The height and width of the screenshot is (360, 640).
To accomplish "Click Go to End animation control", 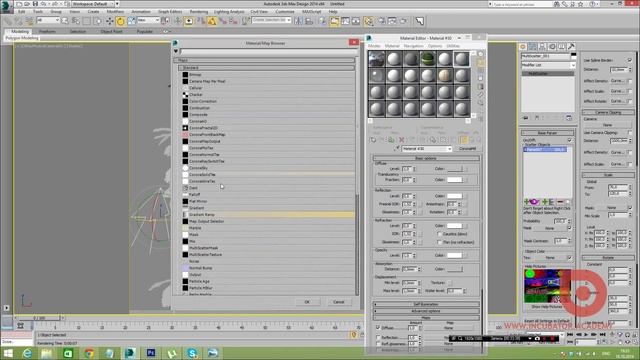I will point(602,335).
